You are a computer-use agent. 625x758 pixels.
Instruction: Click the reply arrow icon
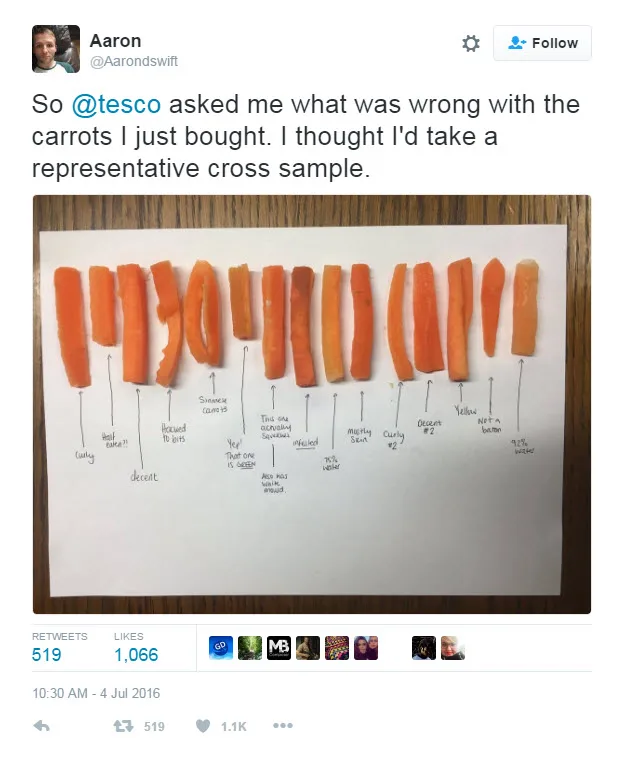[x=42, y=726]
